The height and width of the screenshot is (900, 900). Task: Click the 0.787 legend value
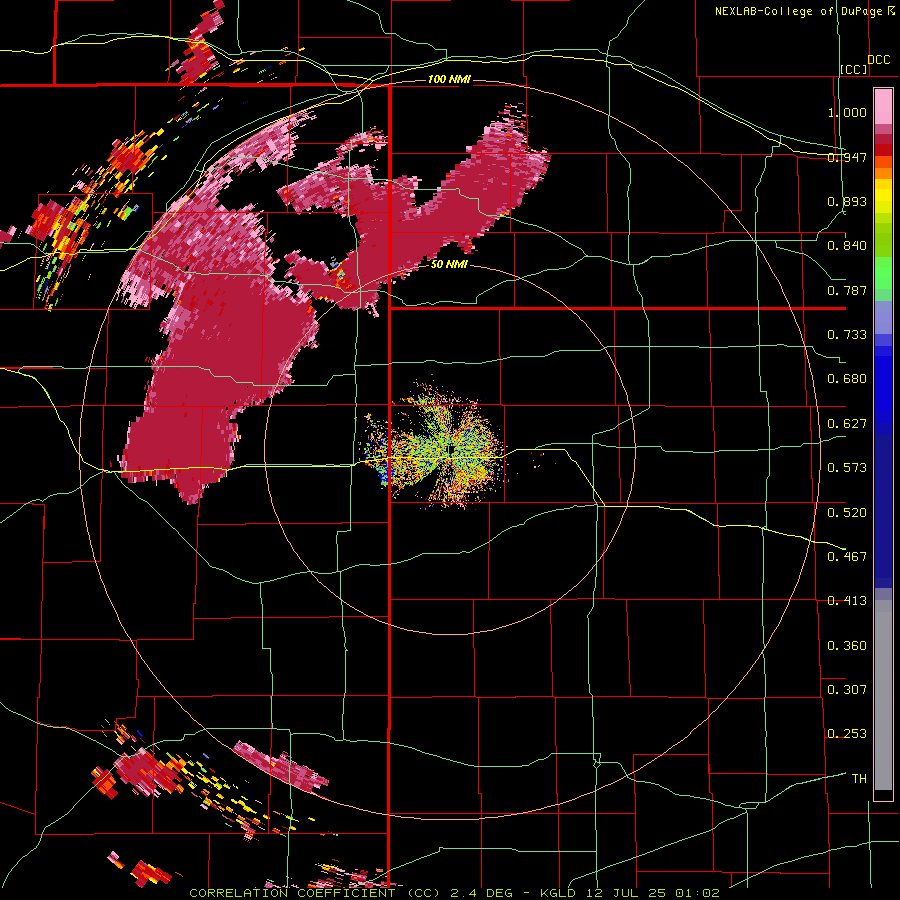point(847,290)
